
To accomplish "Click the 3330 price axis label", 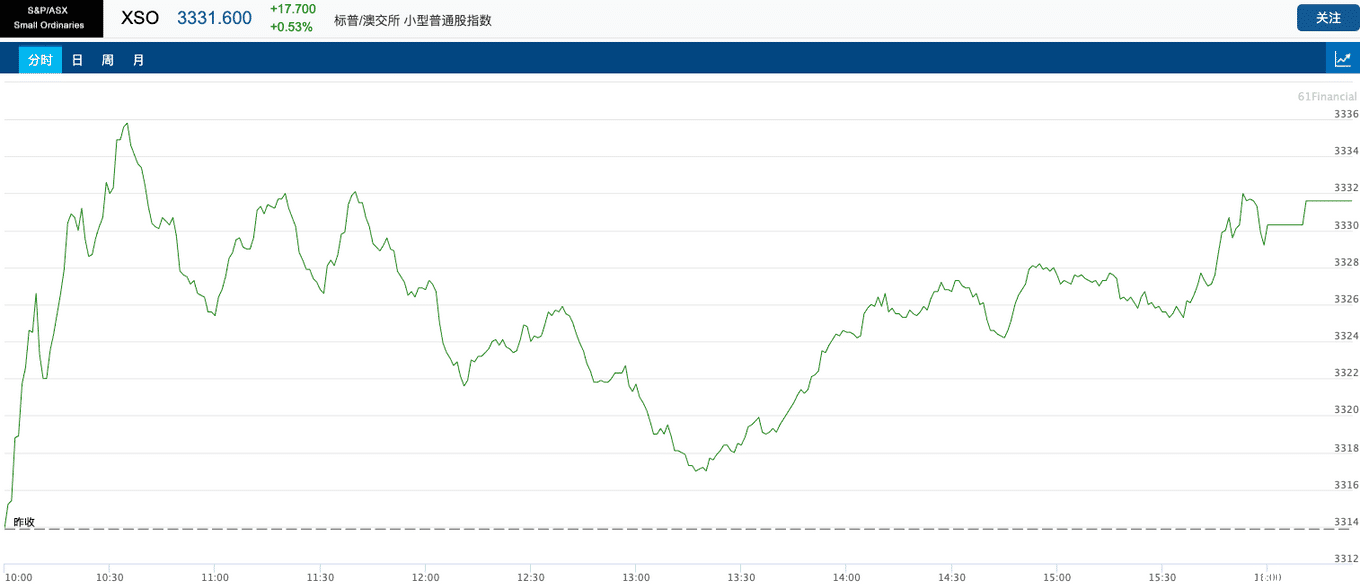I will [x=1346, y=225].
